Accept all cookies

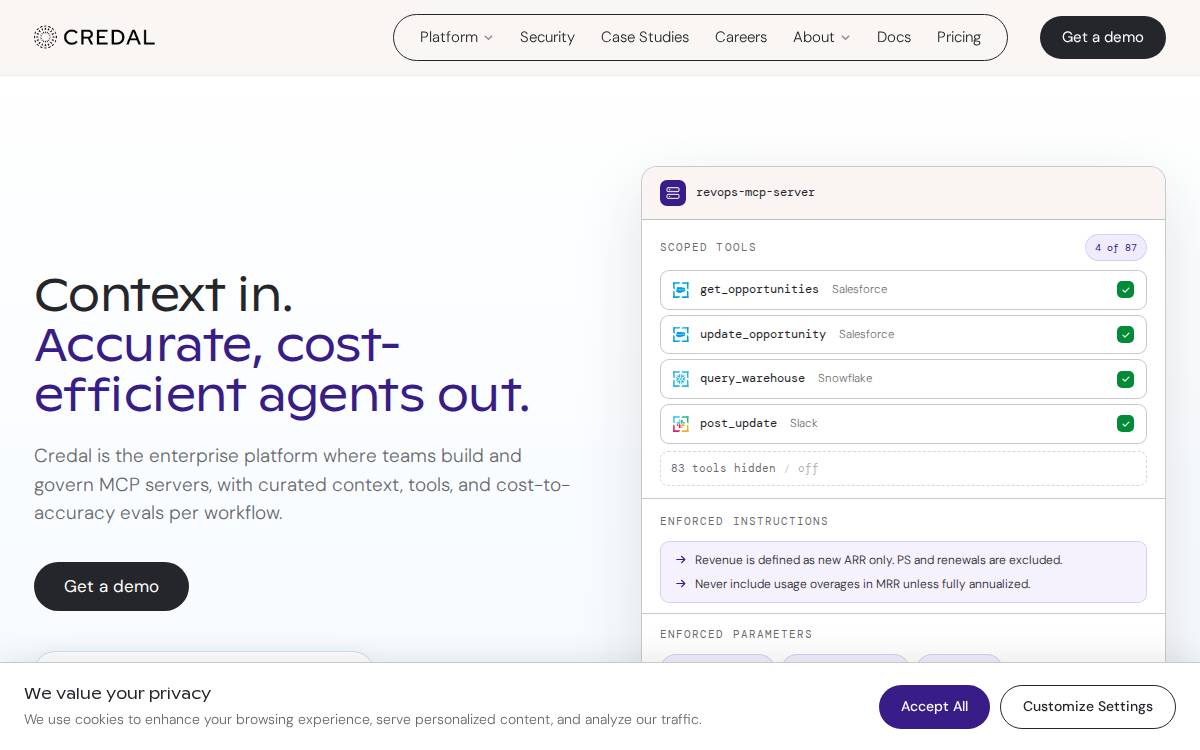934,707
